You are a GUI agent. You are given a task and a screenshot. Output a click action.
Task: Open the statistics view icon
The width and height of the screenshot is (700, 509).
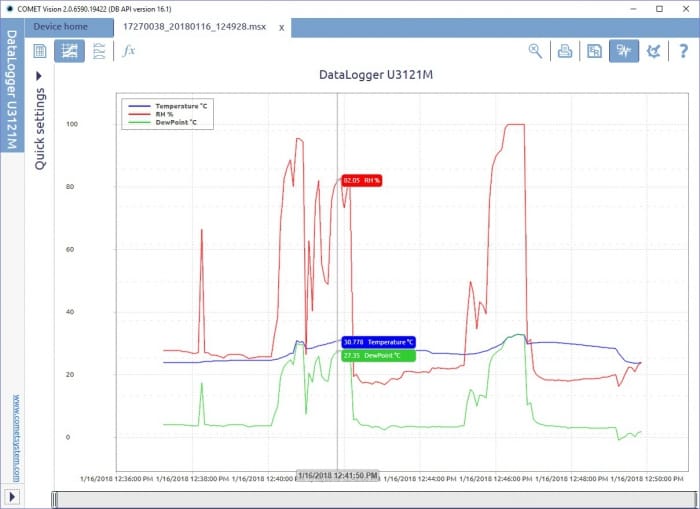98,51
